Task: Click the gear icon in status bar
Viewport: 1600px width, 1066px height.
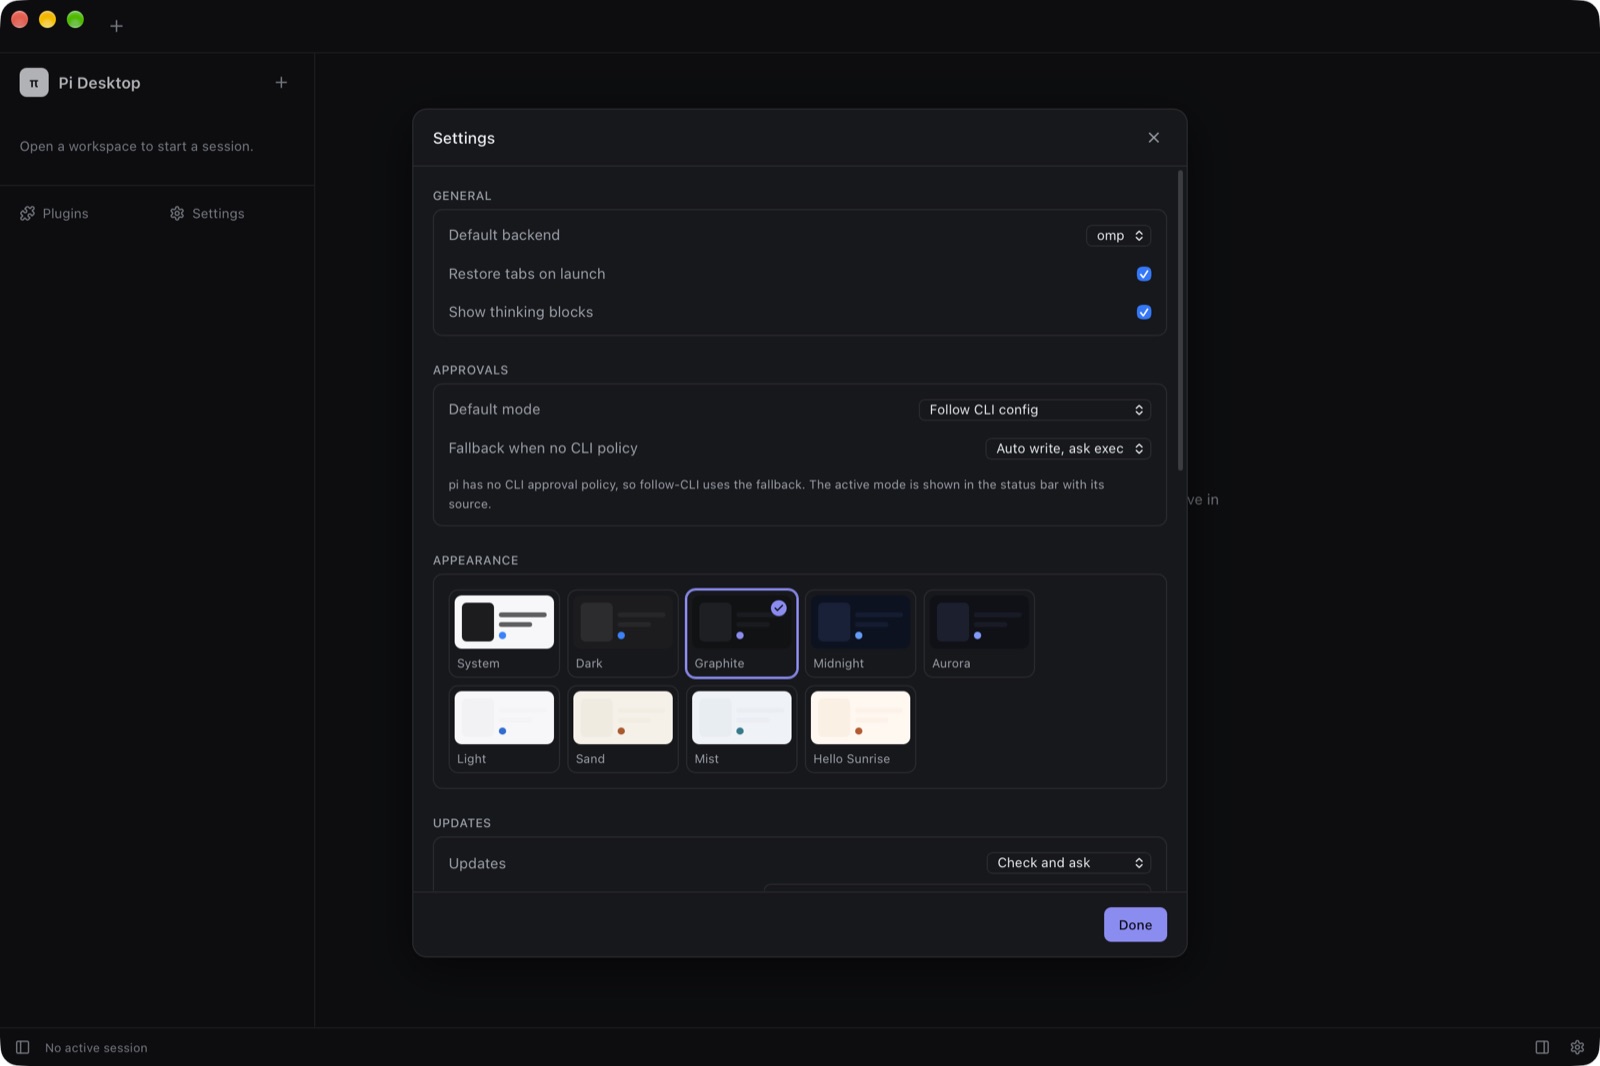Action: 1577,1047
